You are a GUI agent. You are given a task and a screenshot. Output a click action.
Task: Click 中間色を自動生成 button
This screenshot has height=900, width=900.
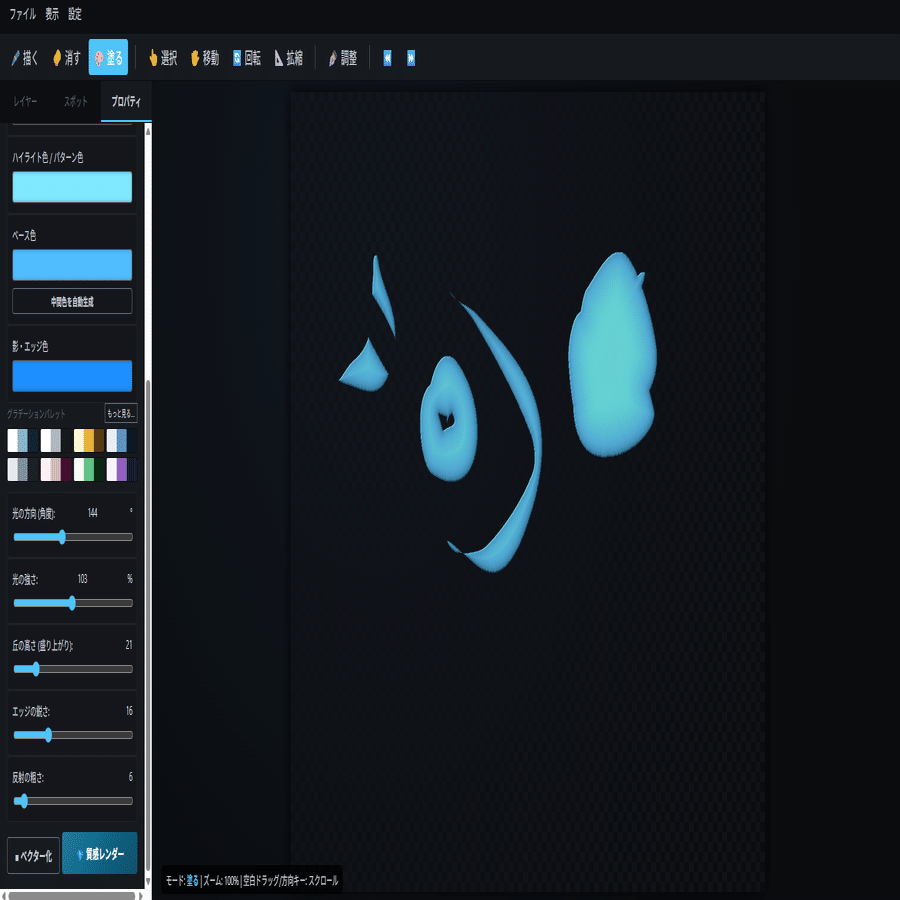pyautogui.click(x=72, y=301)
